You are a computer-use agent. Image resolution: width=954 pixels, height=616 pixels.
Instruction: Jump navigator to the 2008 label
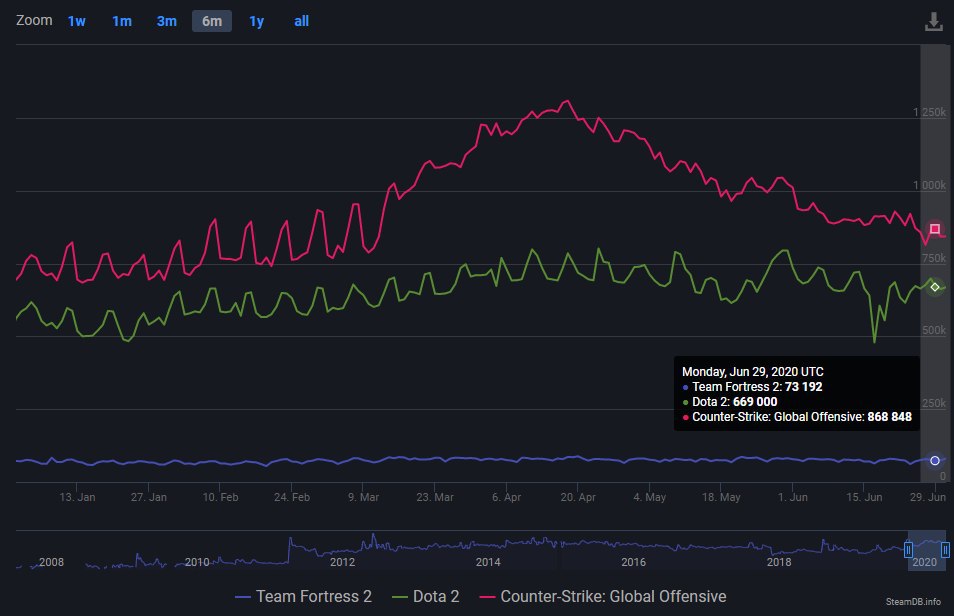[51, 562]
